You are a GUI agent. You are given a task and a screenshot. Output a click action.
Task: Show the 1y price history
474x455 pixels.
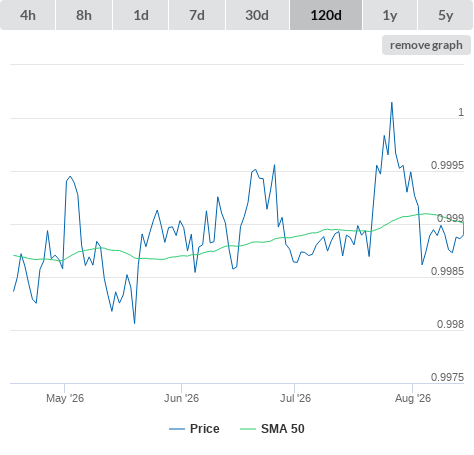pos(390,15)
